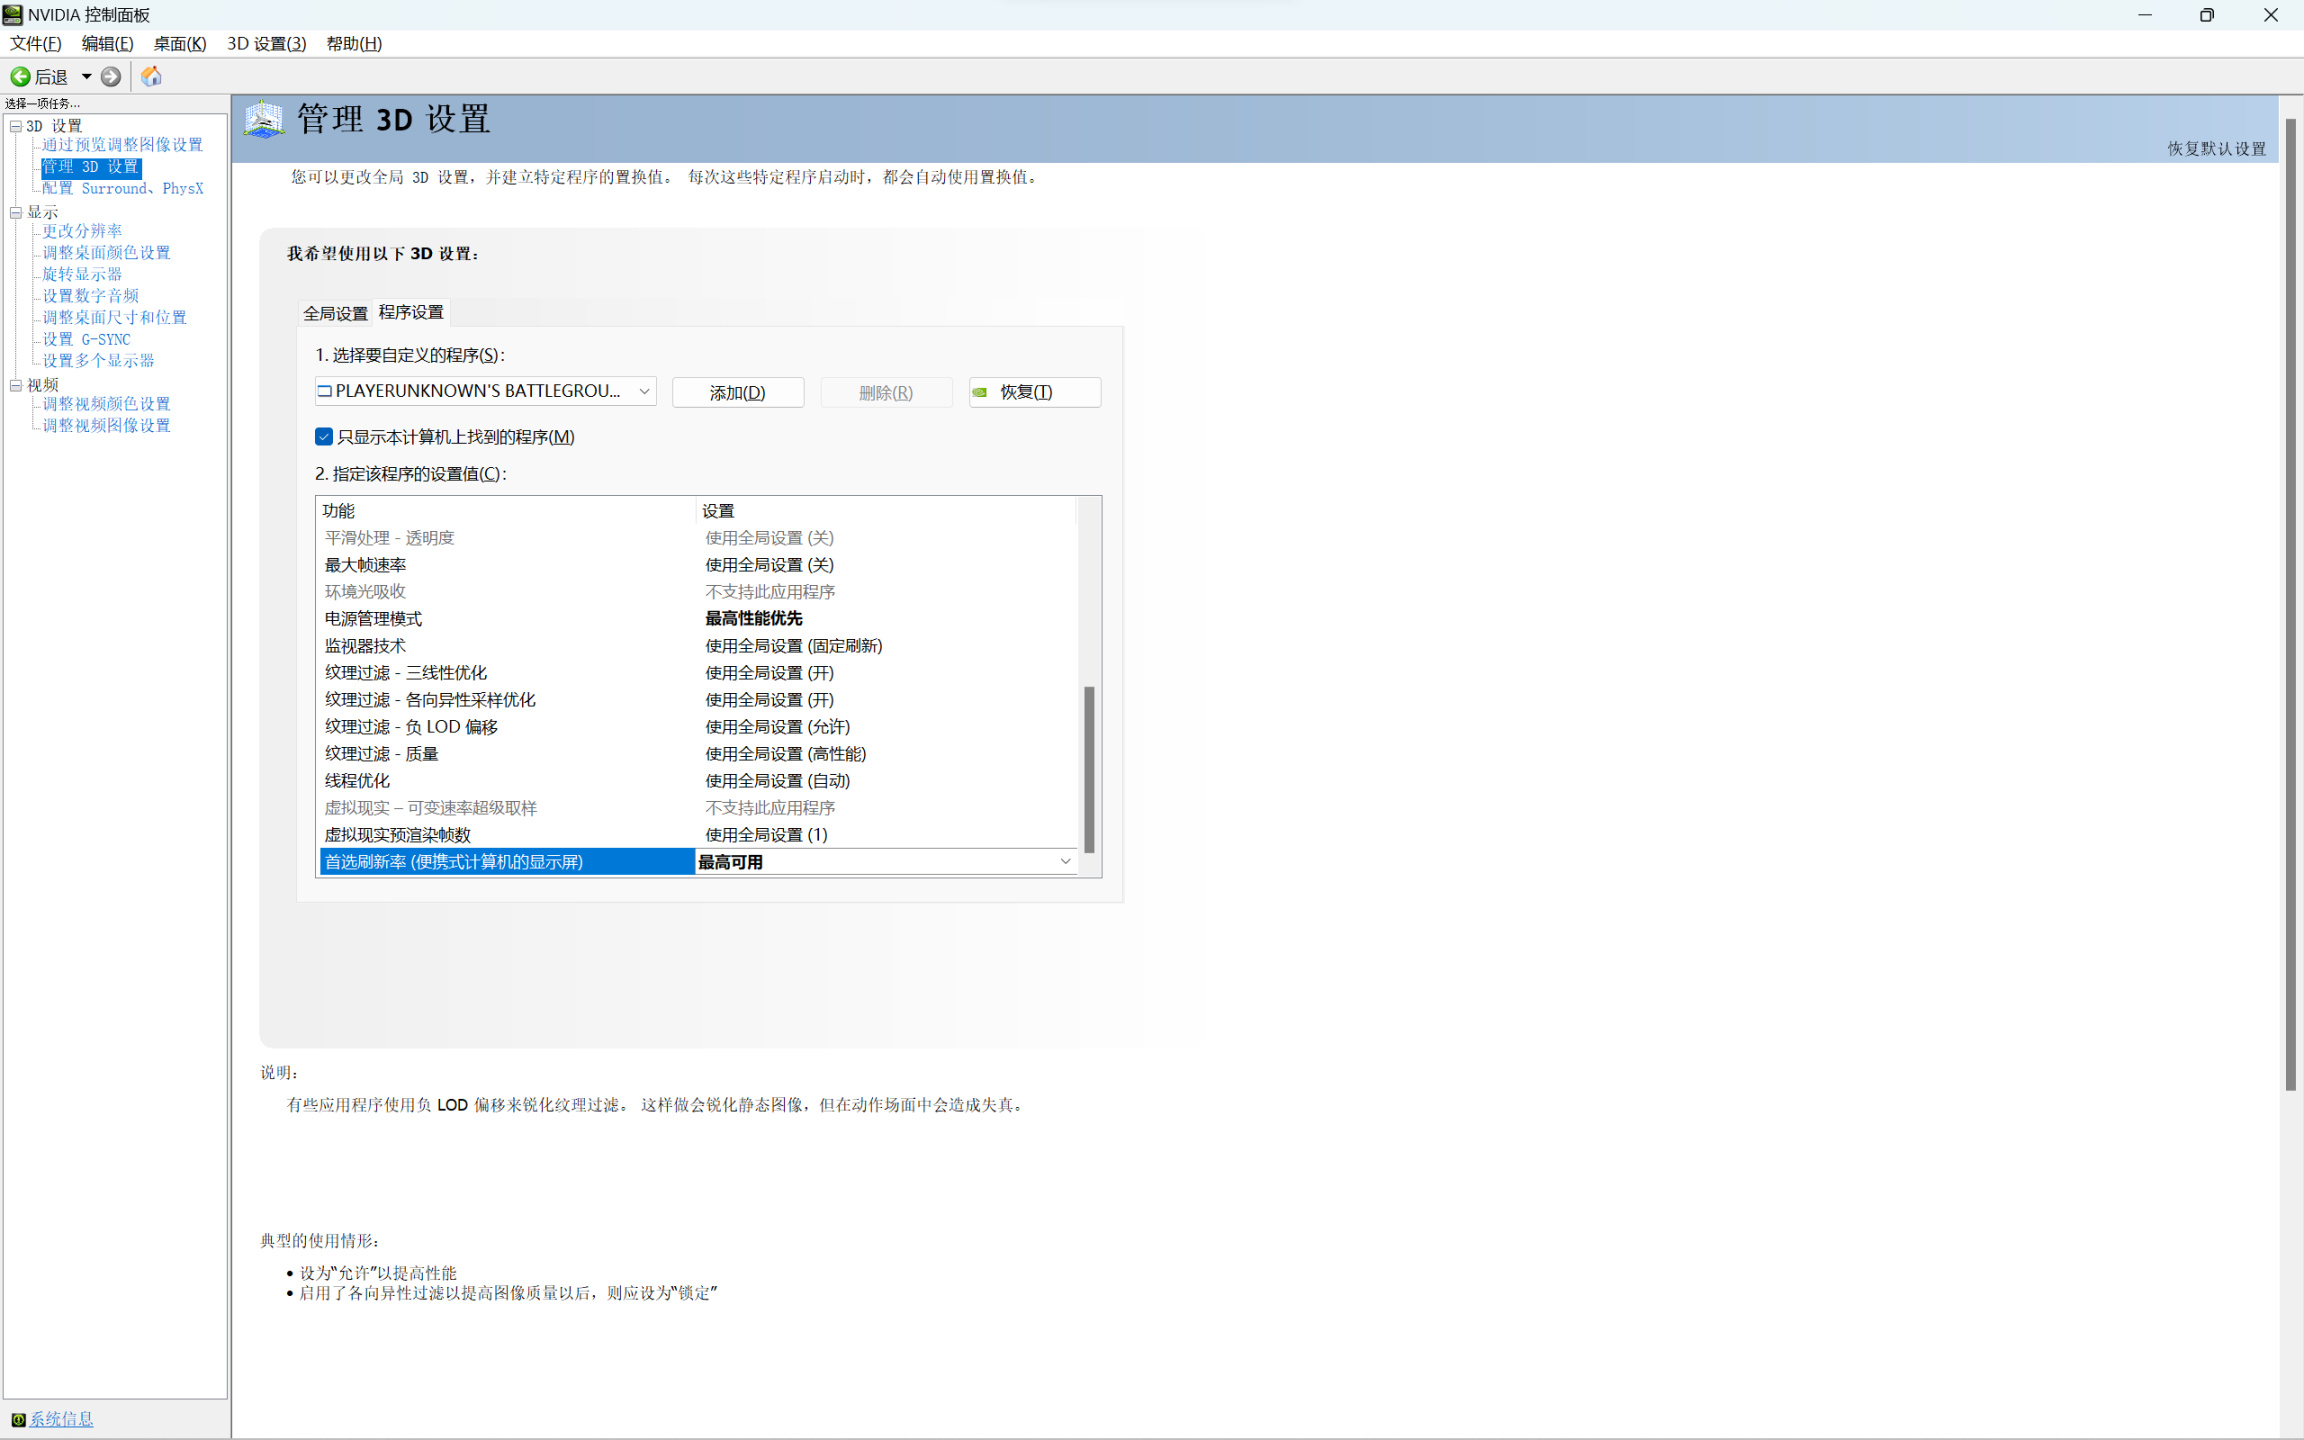Click the Forward arrow icon in toolbar
Screen dimensions: 2304x1440
point(111,76)
